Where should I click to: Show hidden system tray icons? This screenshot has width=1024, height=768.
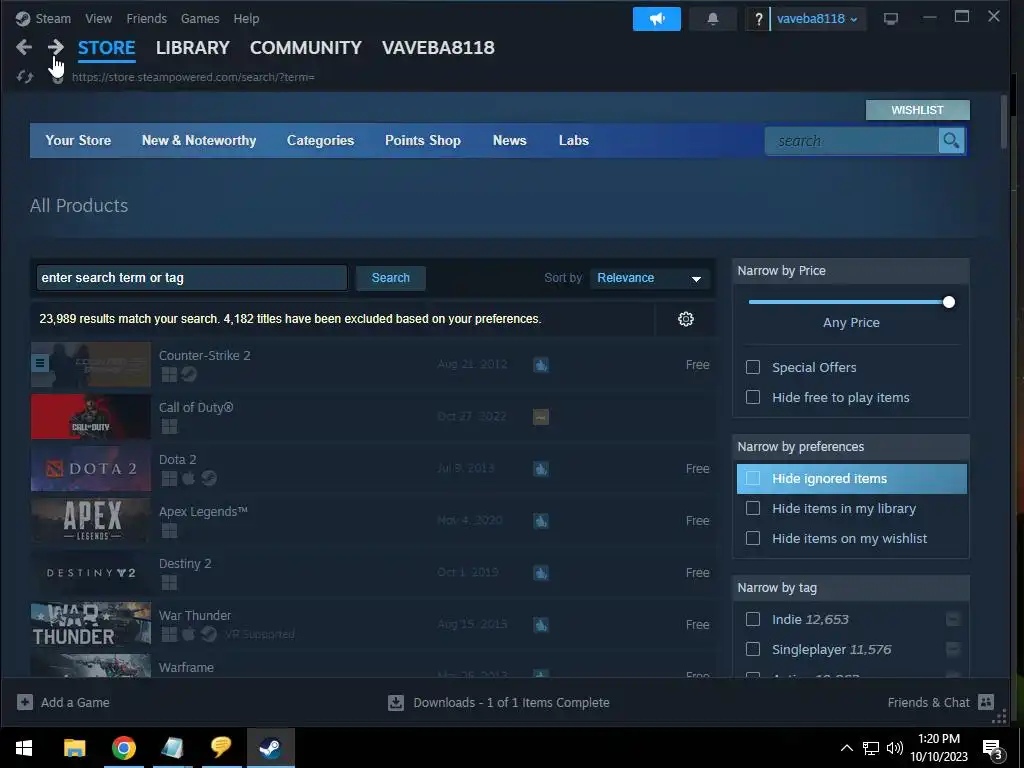[846, 748]
